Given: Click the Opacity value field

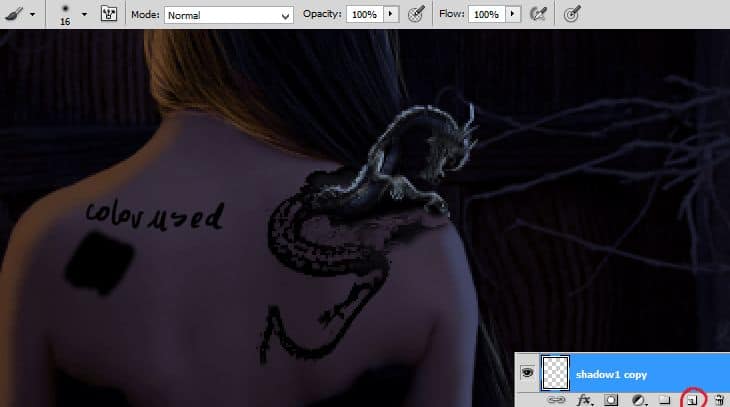Looking at the screenshot, I should click(364, 15).
